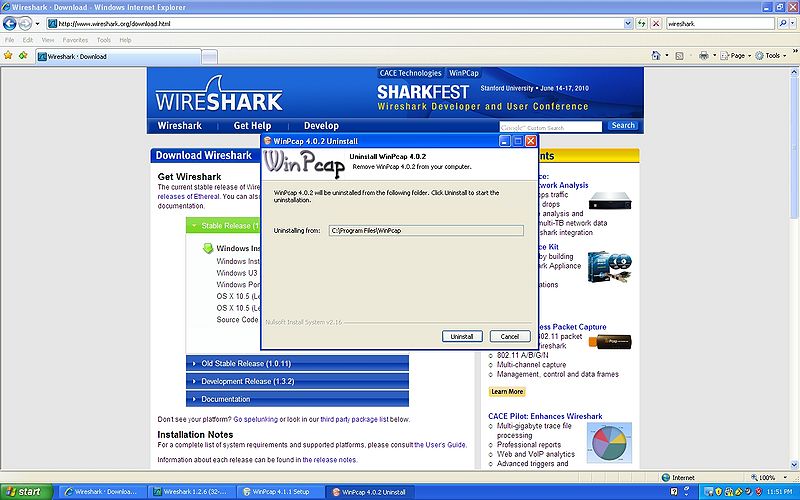800x500 pixels.
Task: Click the Home icon in command bar
Action: click(656, 56)
